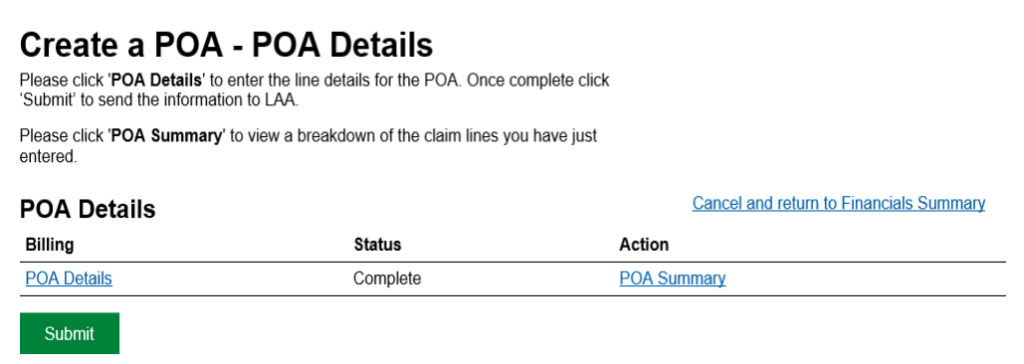The width and height of the screenshot is (1024, 364).
Task: Open the POA Details billing link
Action: [69, 278]
